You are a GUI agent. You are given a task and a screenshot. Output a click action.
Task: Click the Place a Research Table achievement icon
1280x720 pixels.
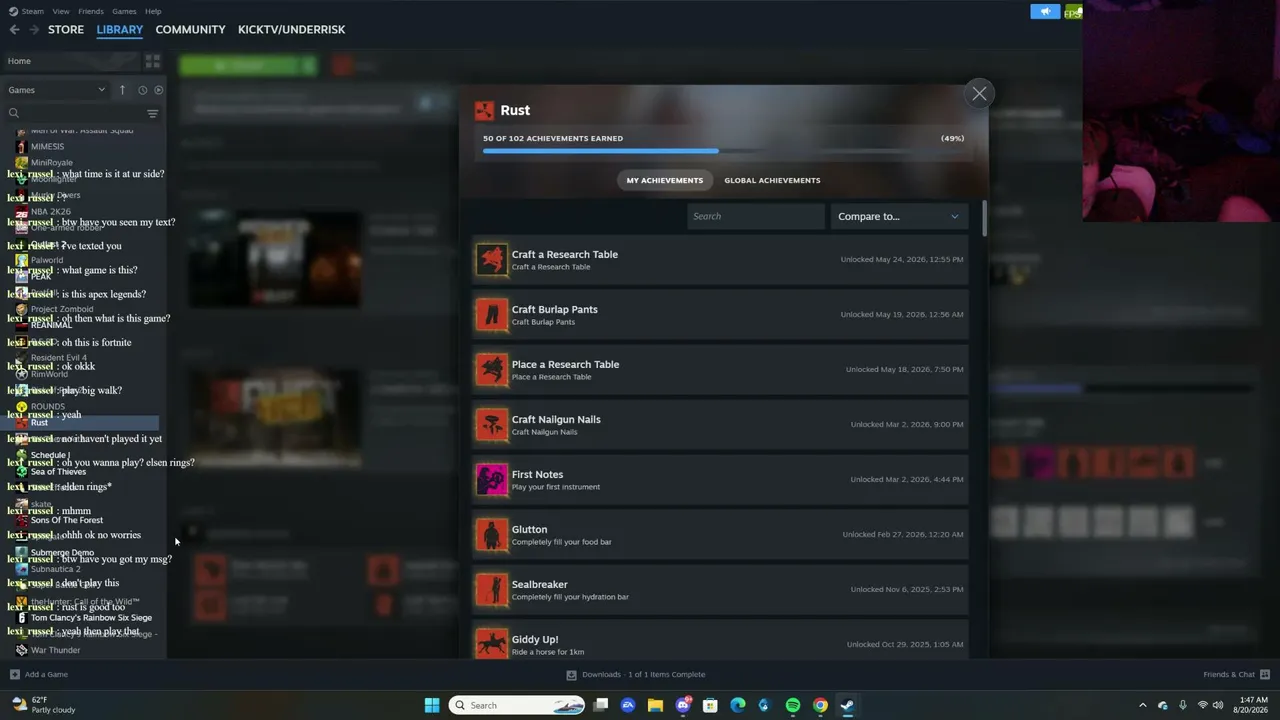pos(491,370)
